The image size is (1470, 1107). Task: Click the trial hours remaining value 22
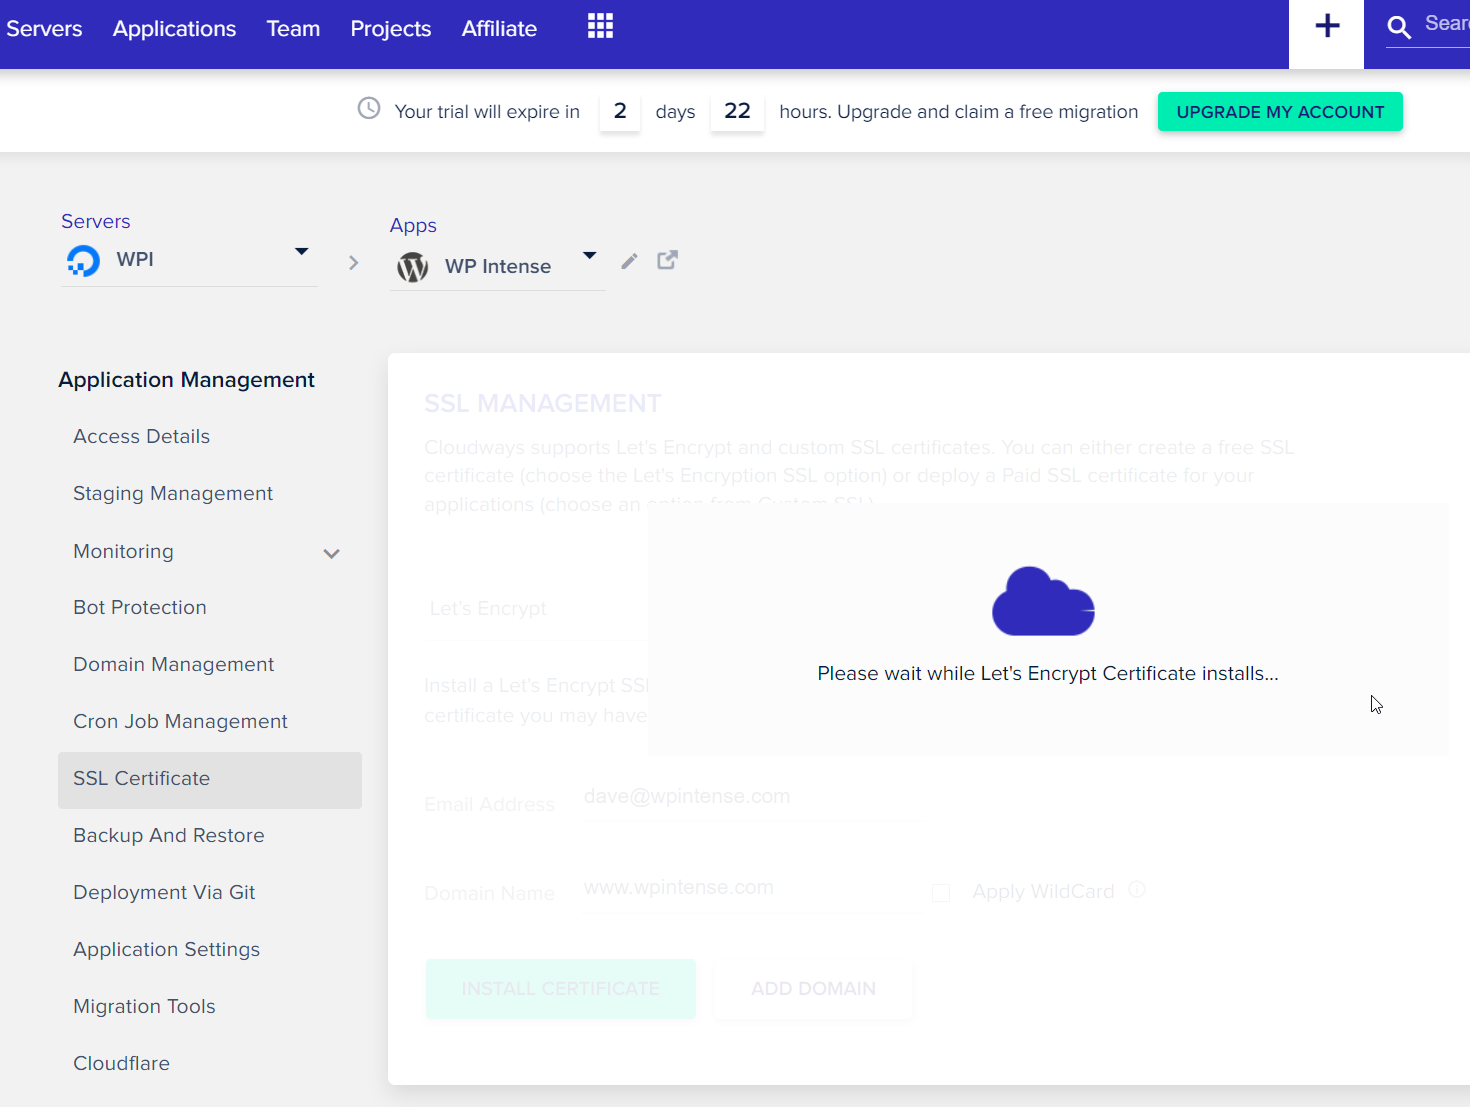[x=737, y=112]
